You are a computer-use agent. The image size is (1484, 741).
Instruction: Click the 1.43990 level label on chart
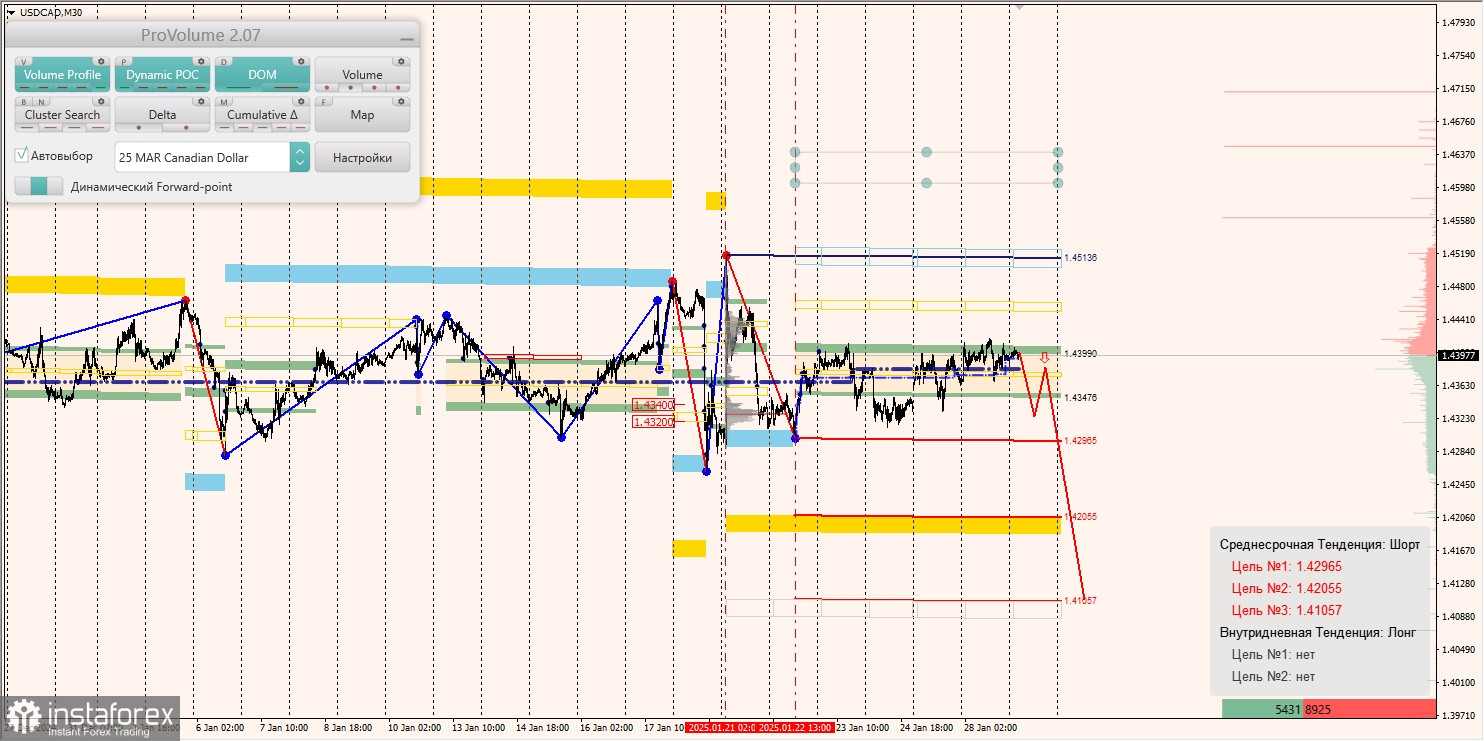1080,354
